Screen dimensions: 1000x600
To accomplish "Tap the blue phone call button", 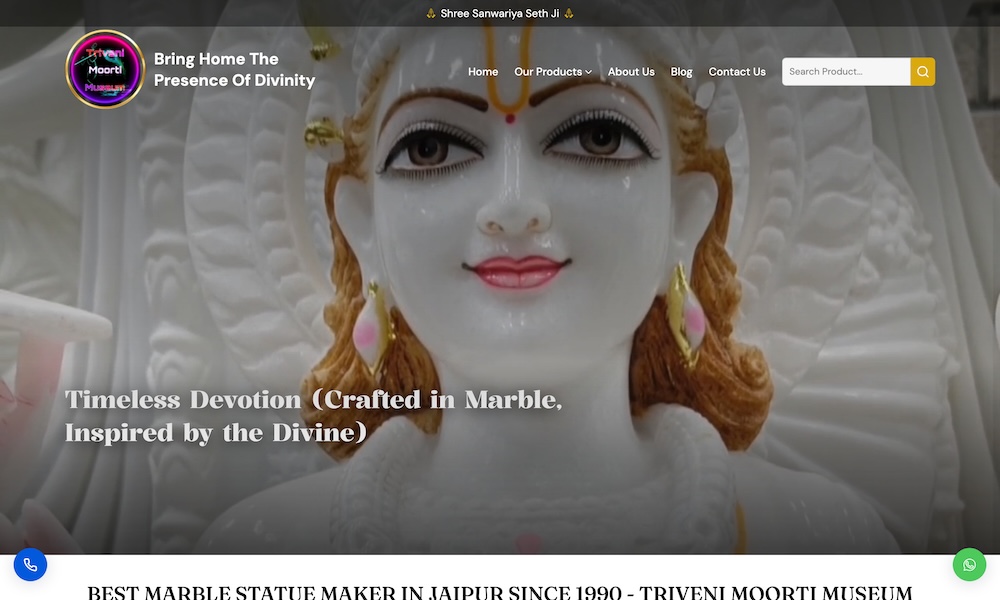I will [x=31, y=564].
